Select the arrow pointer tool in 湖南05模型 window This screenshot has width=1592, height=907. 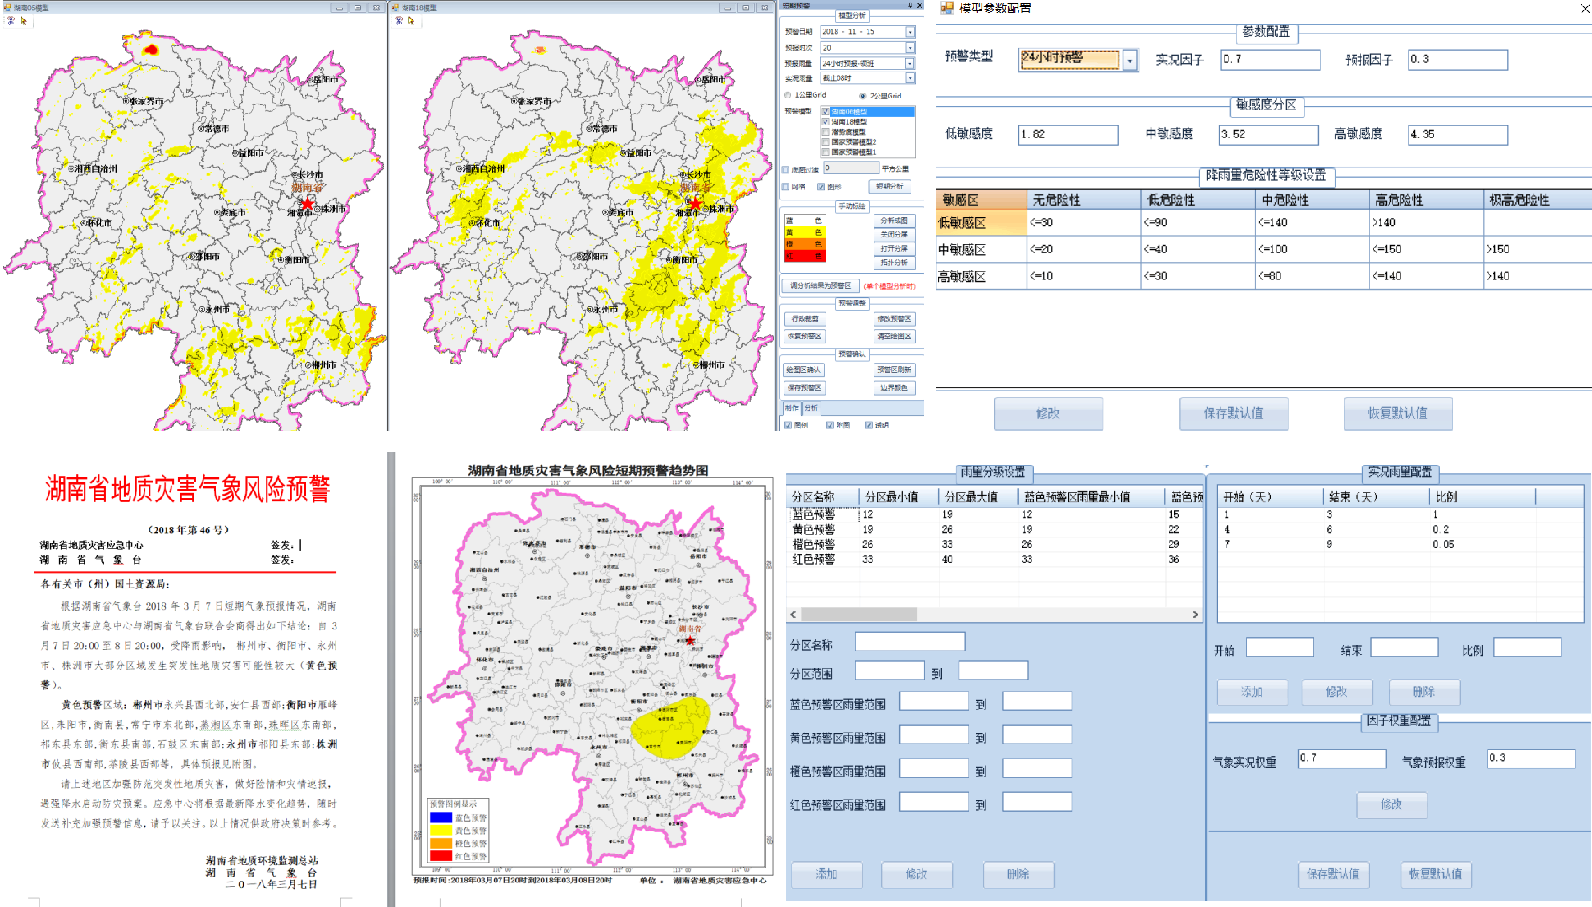23,20
